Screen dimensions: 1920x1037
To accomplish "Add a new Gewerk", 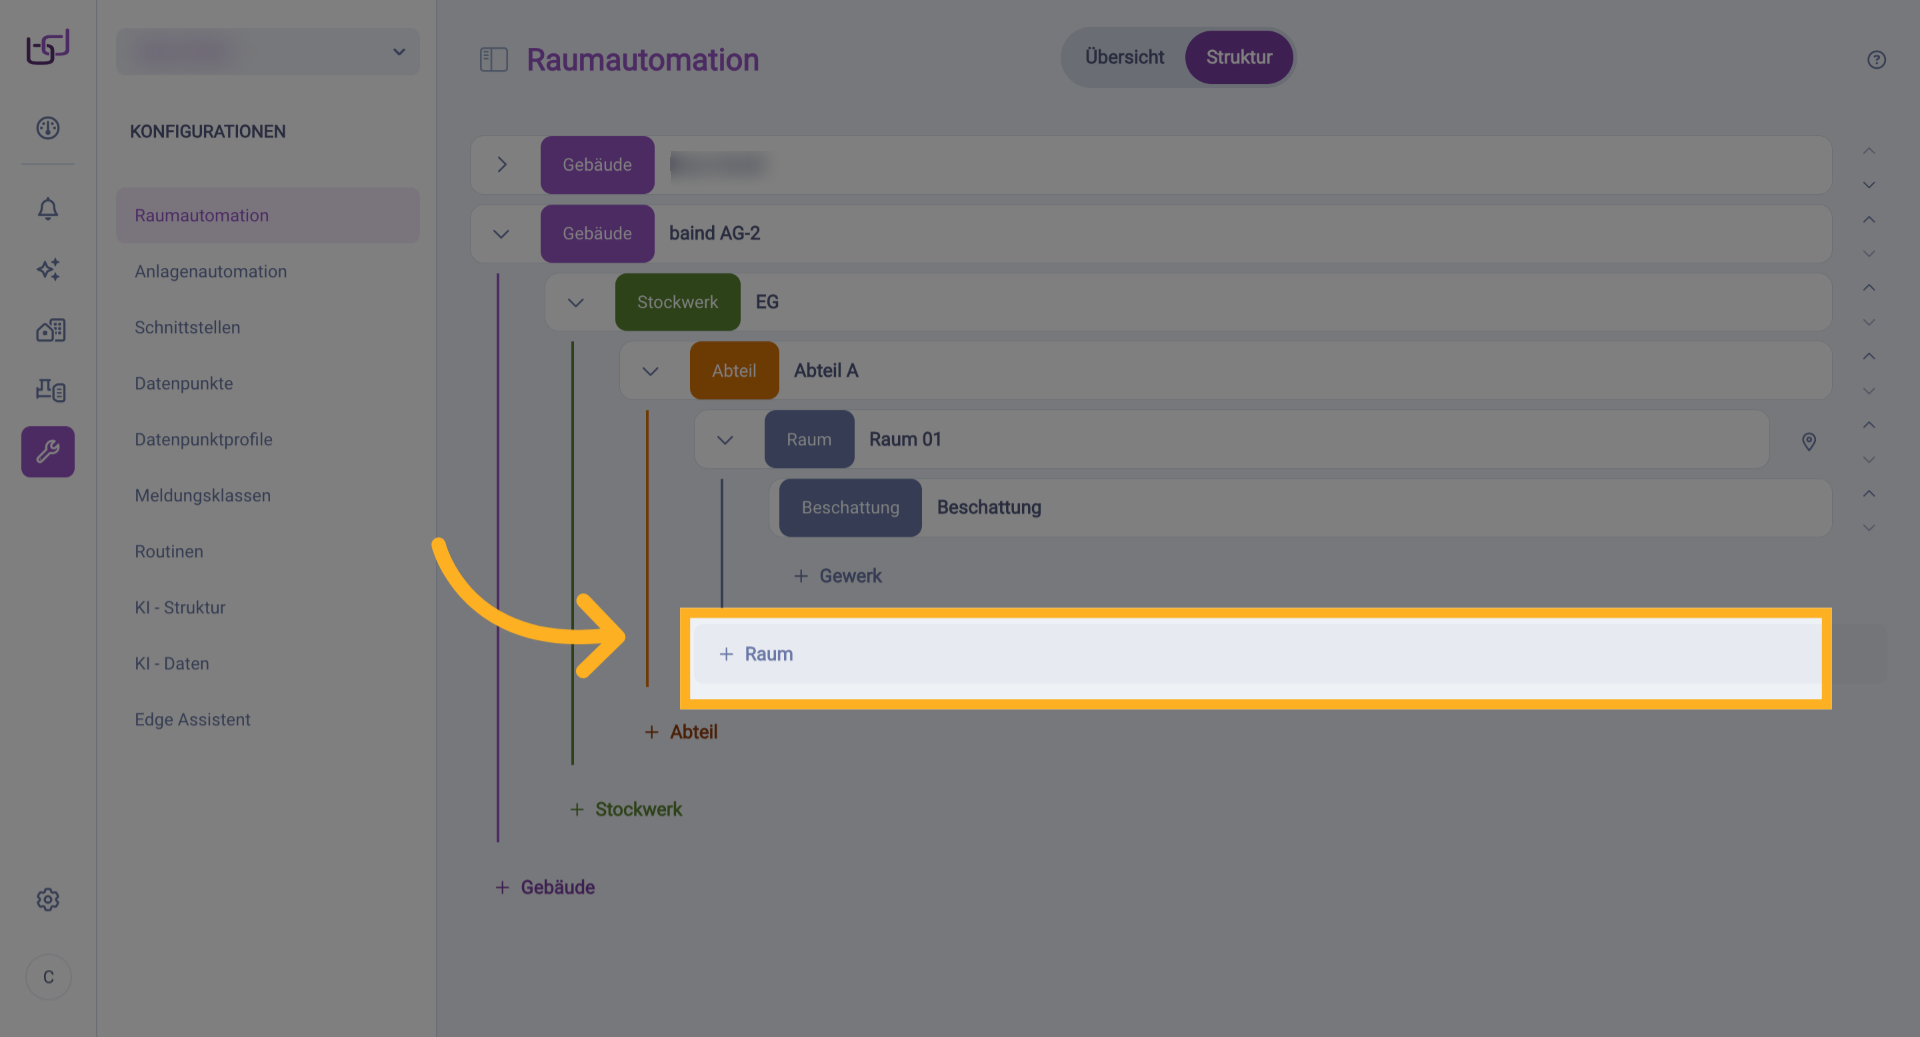I will [838, 576].
